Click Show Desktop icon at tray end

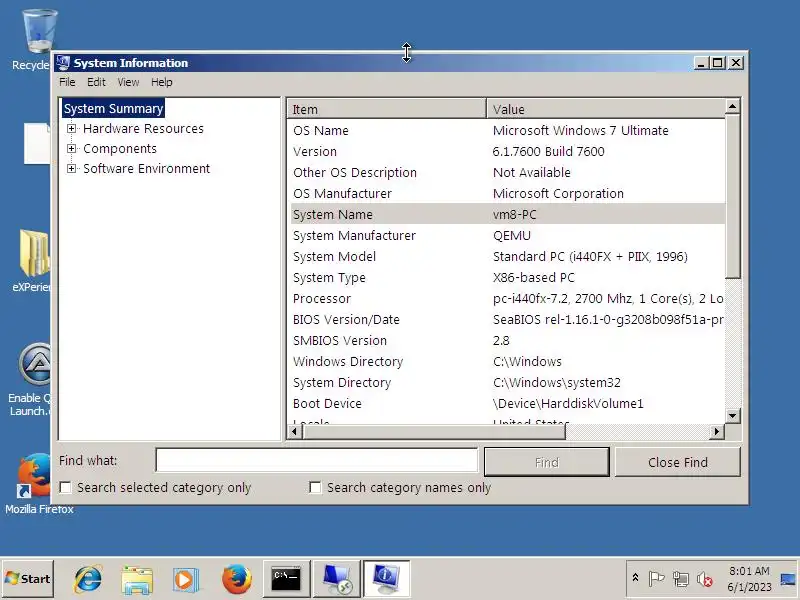pos(788,579)
